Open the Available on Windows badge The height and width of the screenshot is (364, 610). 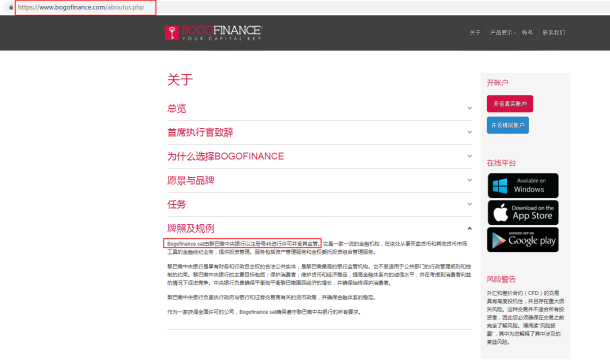pyautogui.click(x=523, y=186)
